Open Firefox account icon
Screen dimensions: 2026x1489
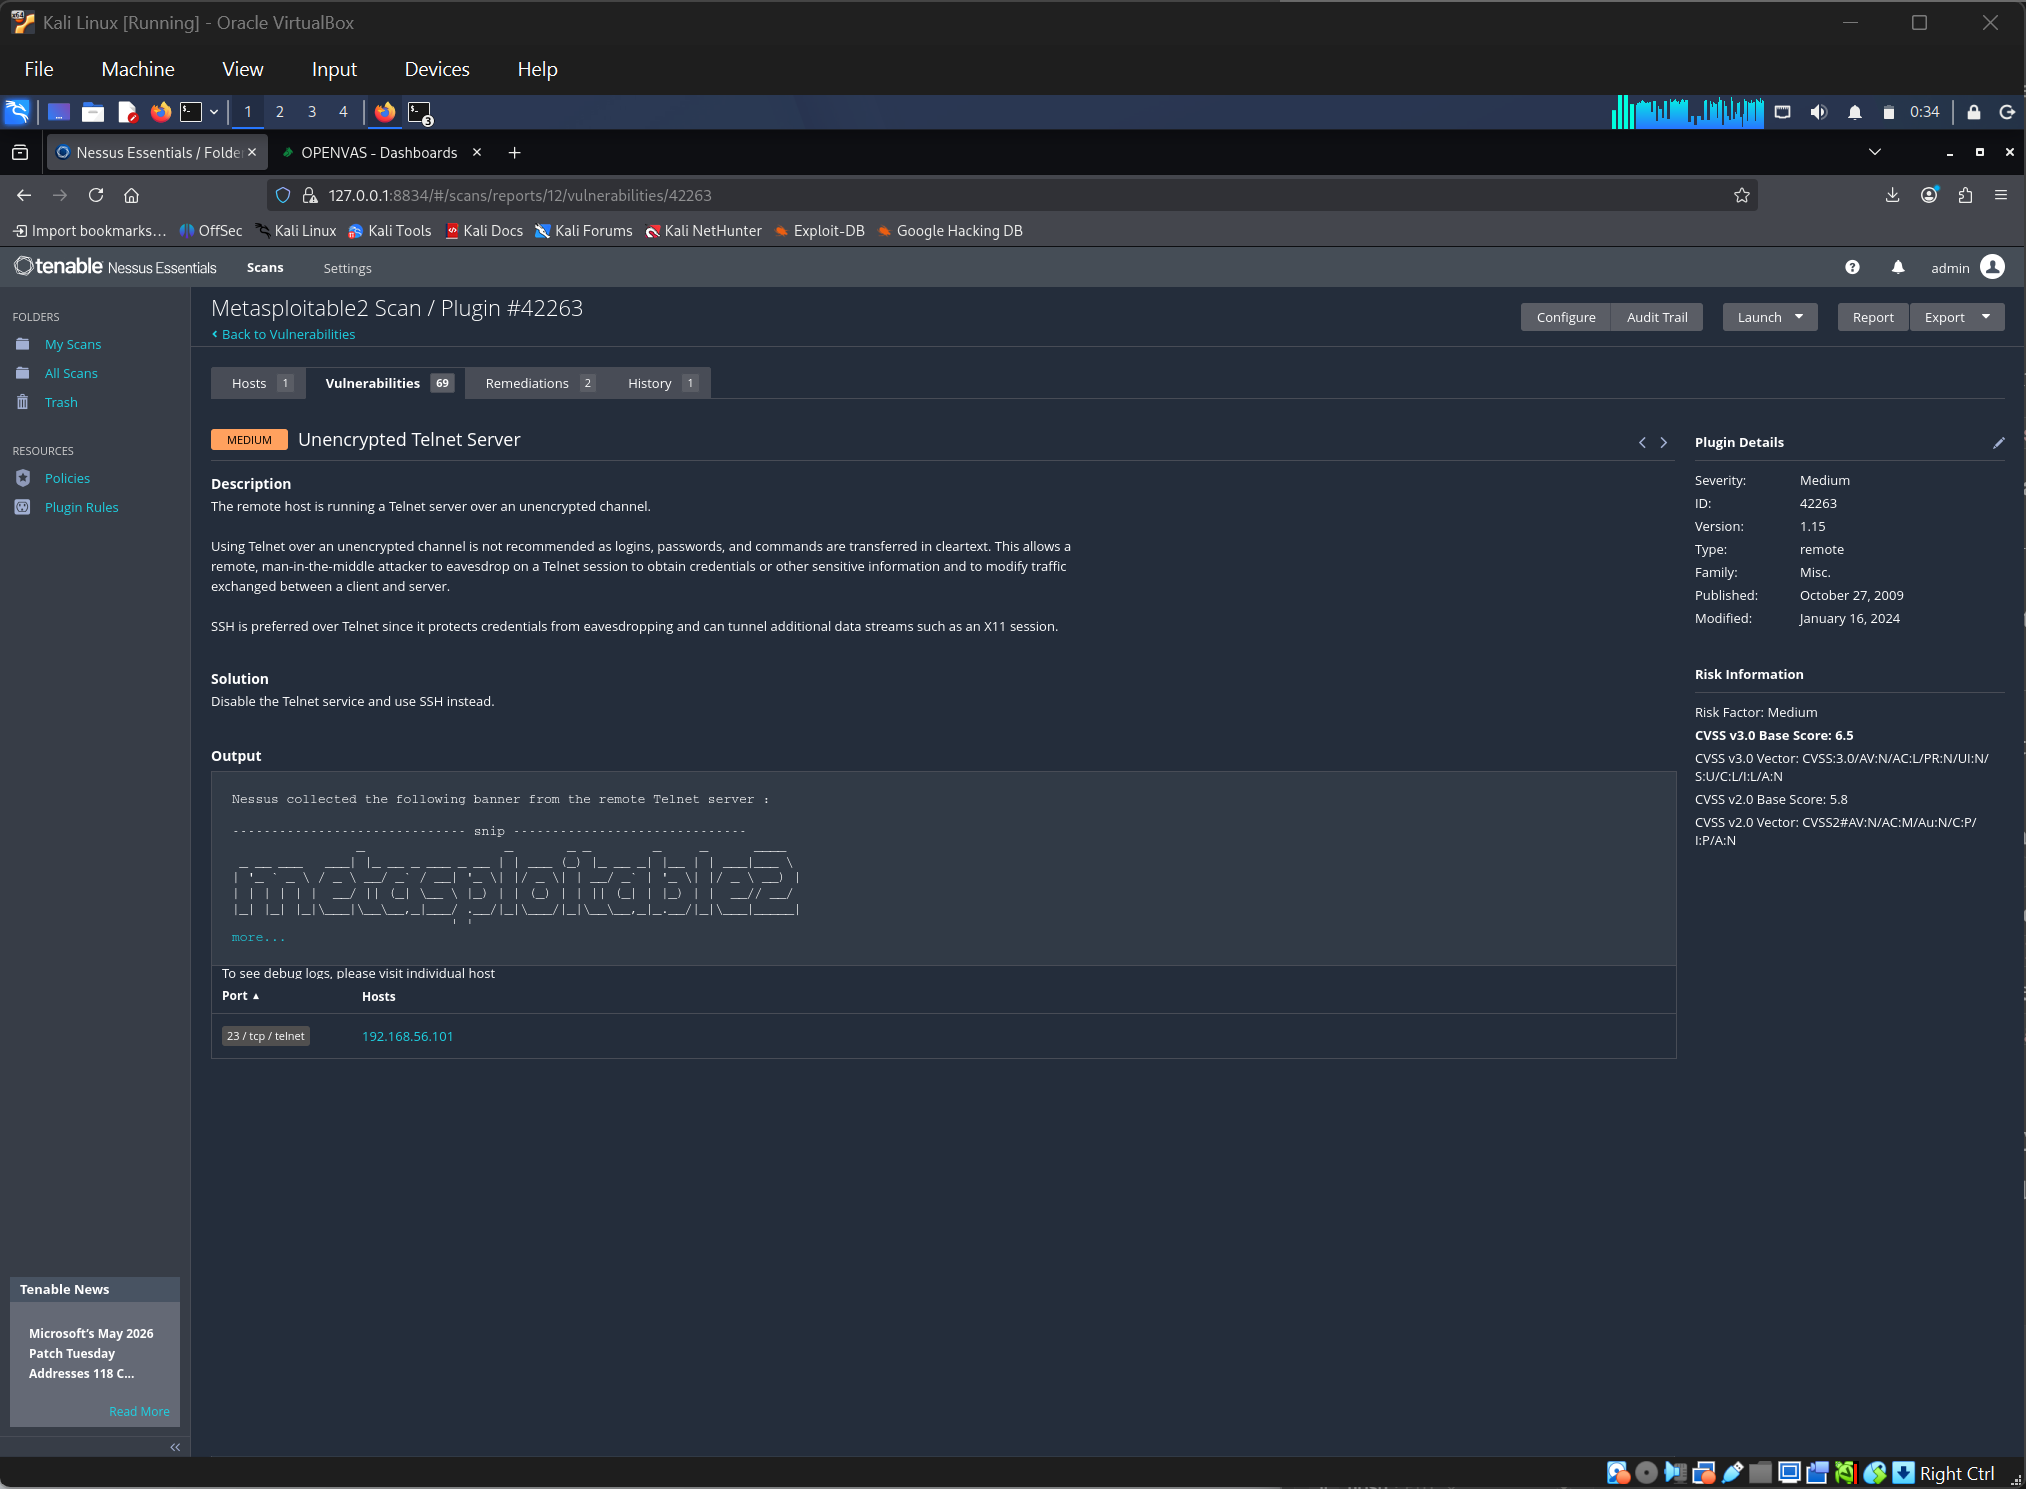pos(1929,195)
